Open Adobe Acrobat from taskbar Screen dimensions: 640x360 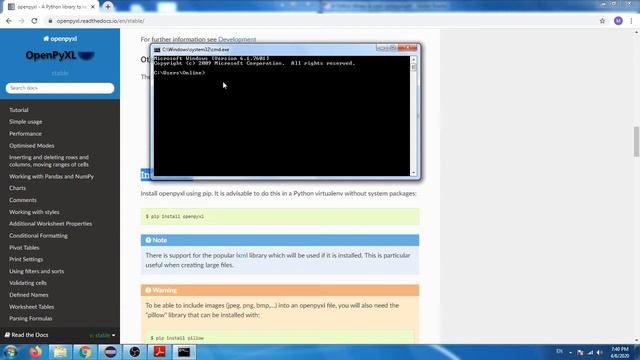(x=160, y=352)
